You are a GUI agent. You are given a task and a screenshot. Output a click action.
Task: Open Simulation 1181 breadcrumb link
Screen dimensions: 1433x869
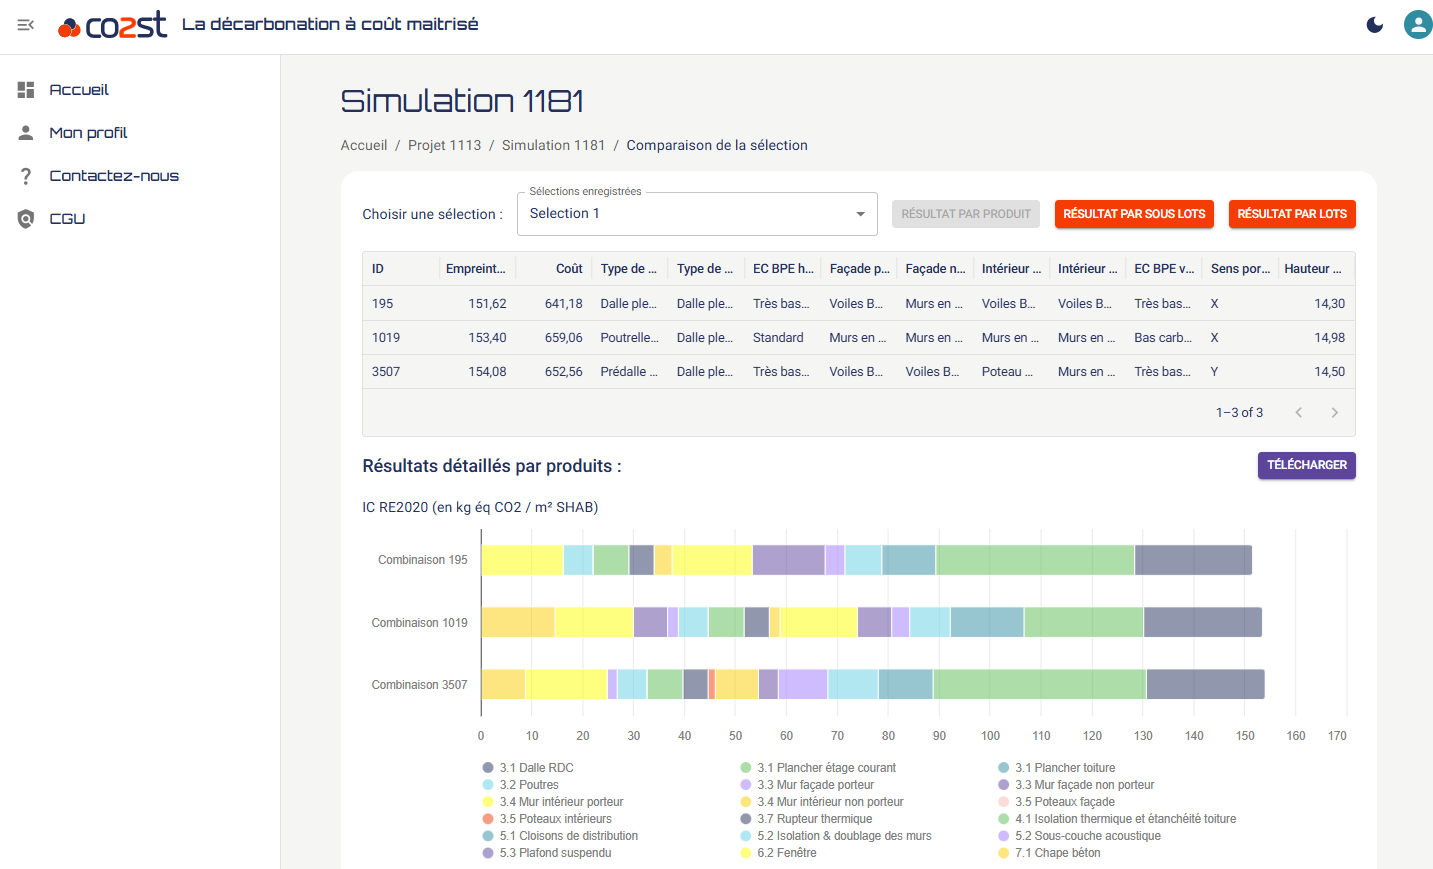553,145
